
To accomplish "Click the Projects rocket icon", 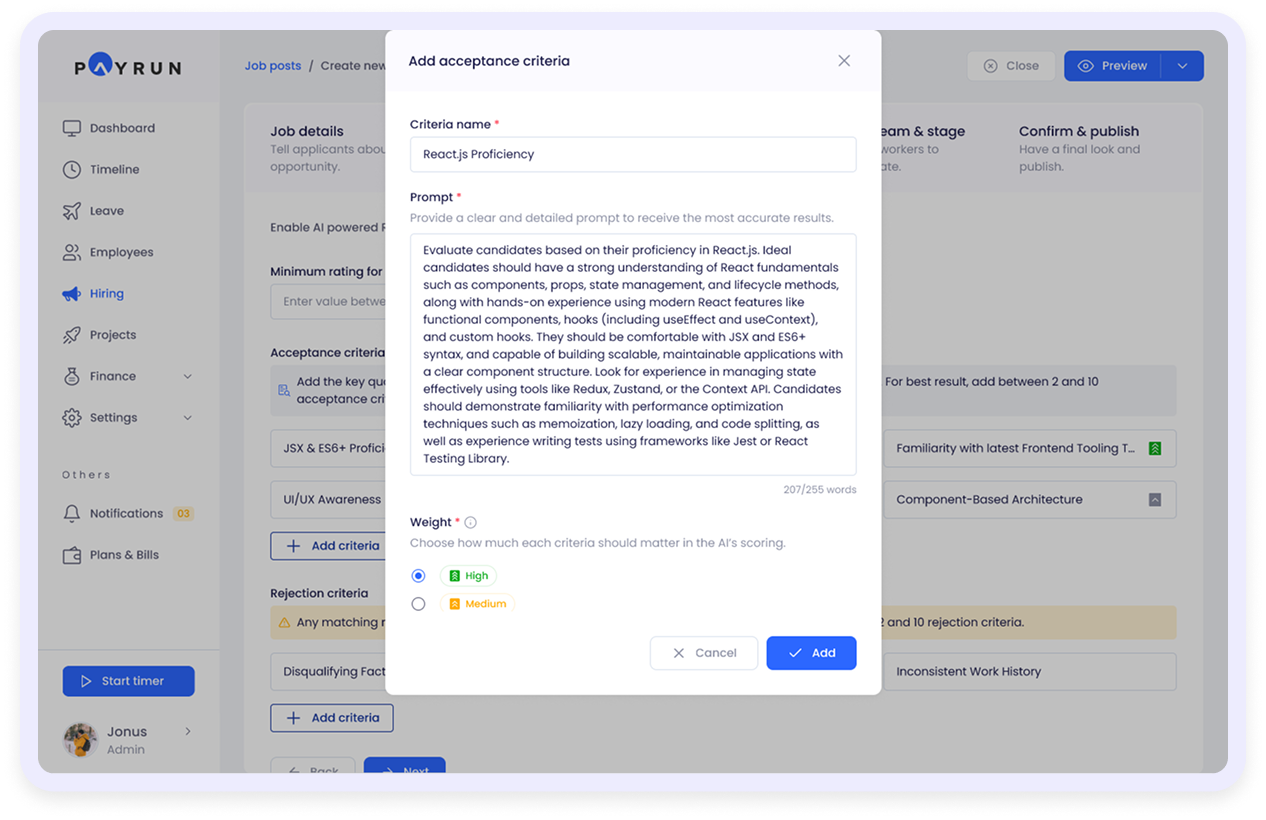I will click(x=72, y=335).
